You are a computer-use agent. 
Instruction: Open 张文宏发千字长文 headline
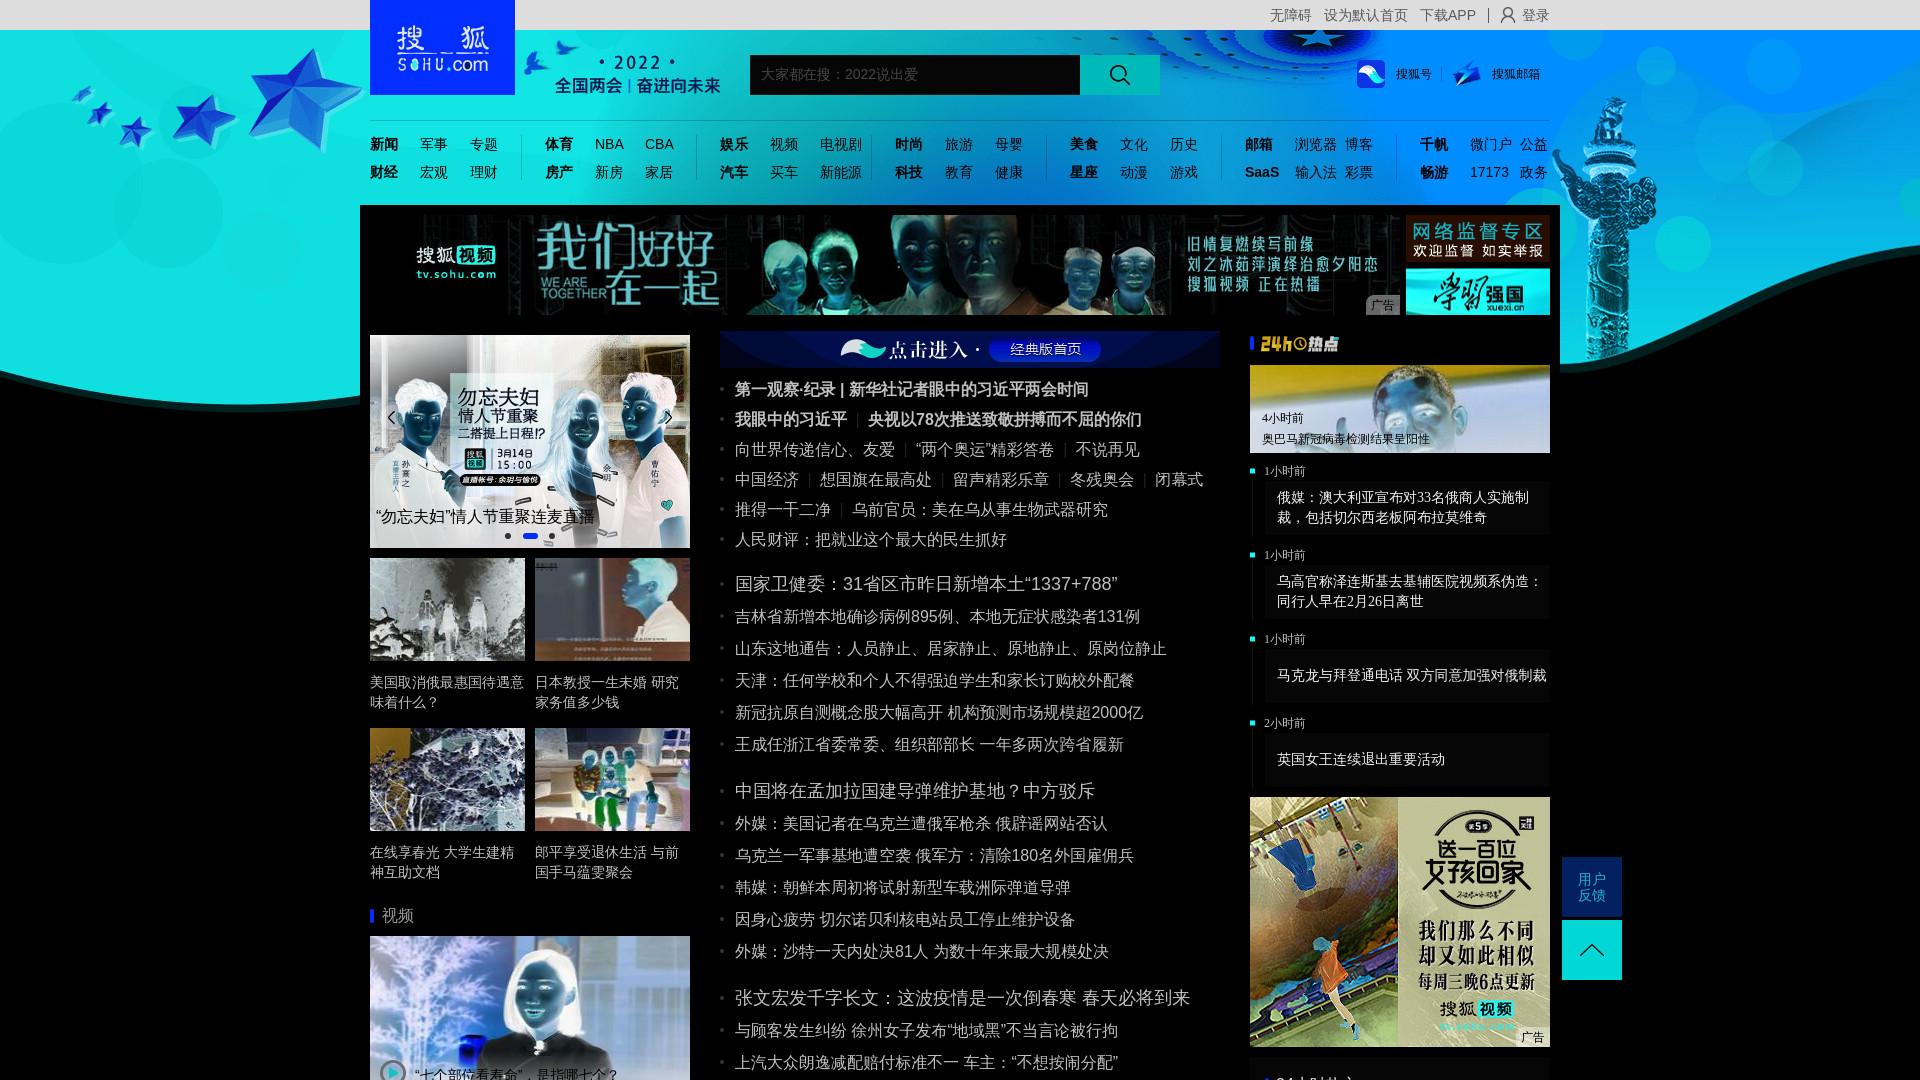tap(962, 998)
